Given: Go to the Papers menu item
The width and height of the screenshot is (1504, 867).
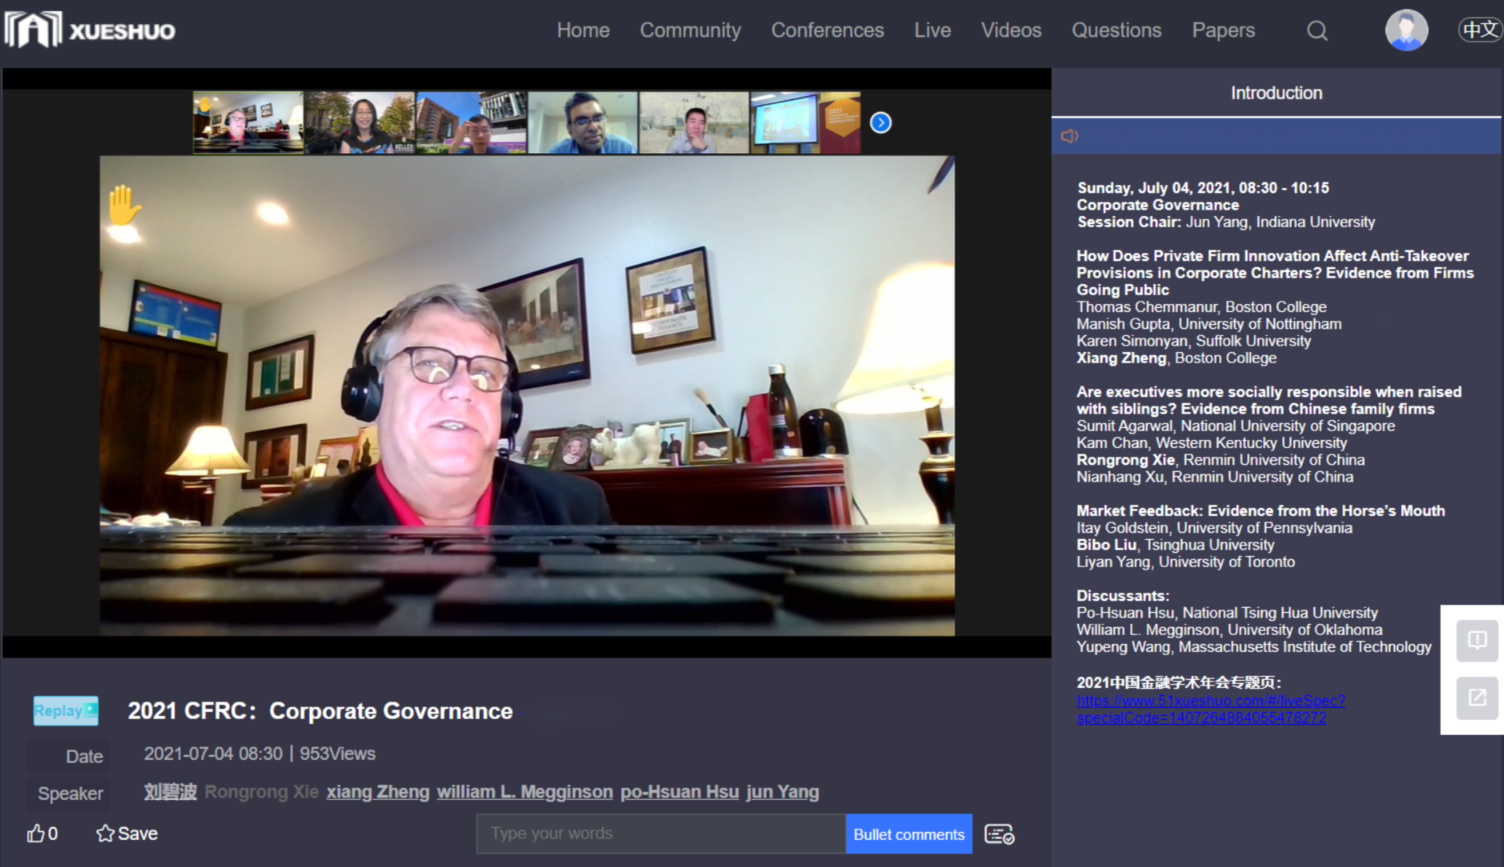Looking at the screenshot, I should [1222, 30].
